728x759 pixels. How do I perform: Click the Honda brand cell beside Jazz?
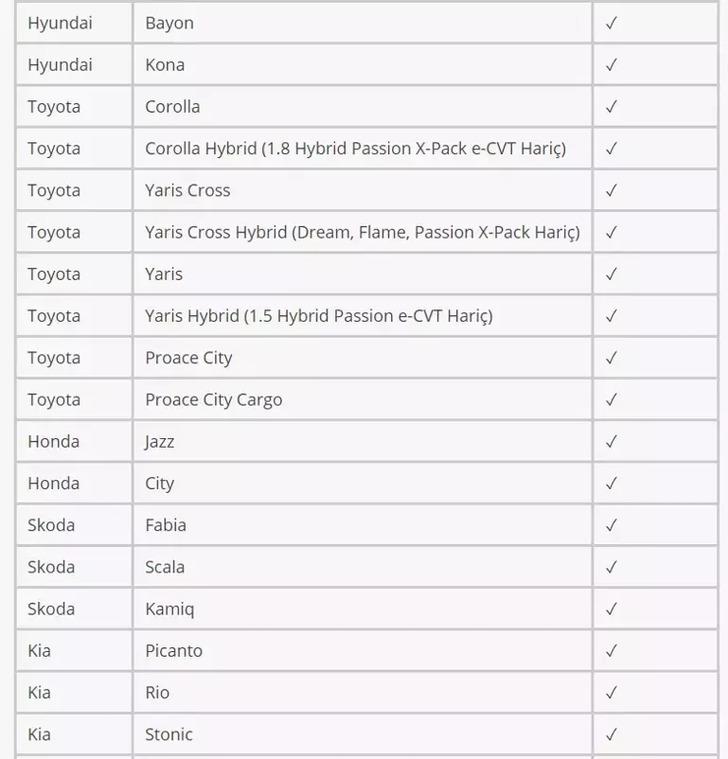tap(54, 441)
